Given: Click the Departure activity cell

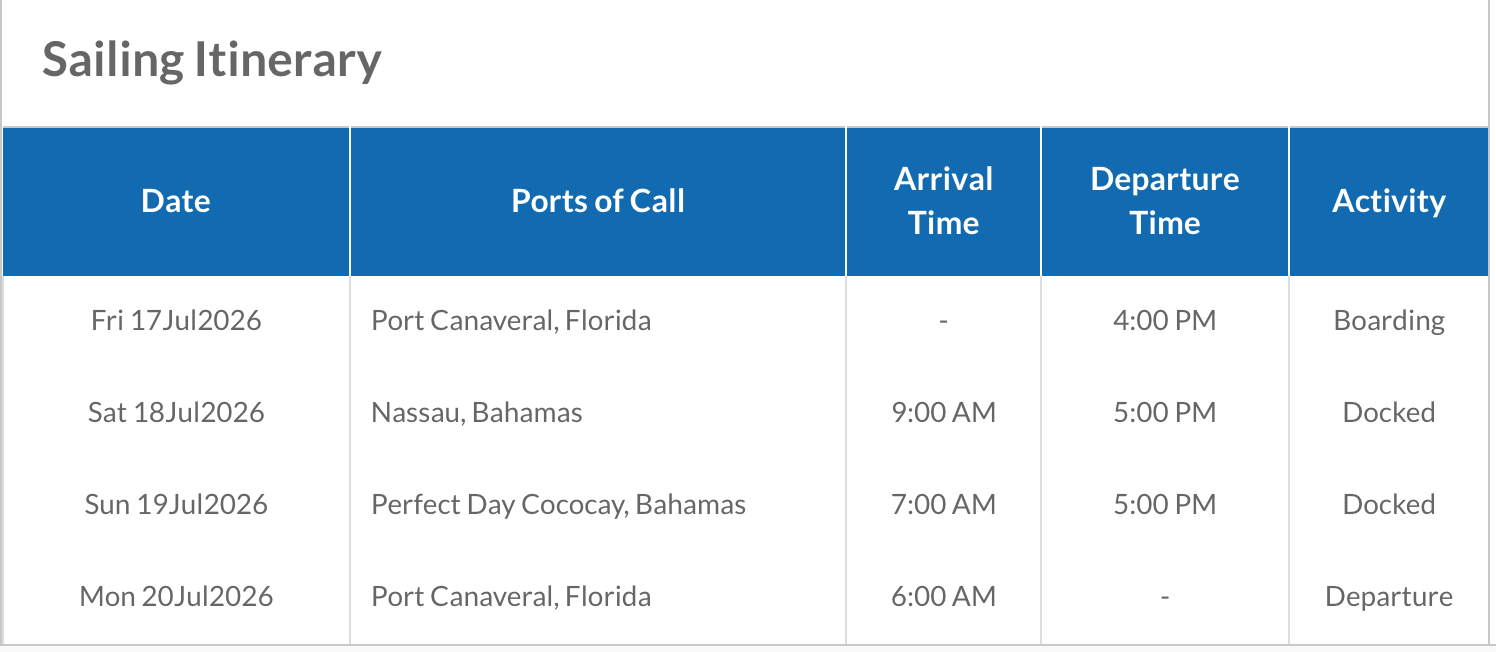Looking at the screenshot, I should pyautogui.click(x=1389, y=597).
